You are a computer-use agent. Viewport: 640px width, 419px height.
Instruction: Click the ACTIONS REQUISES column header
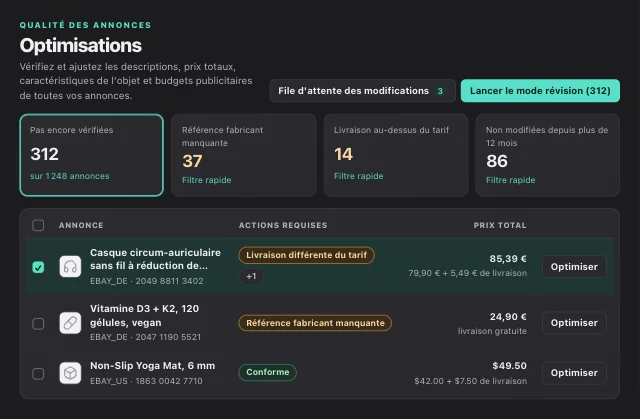click(283, 225)
